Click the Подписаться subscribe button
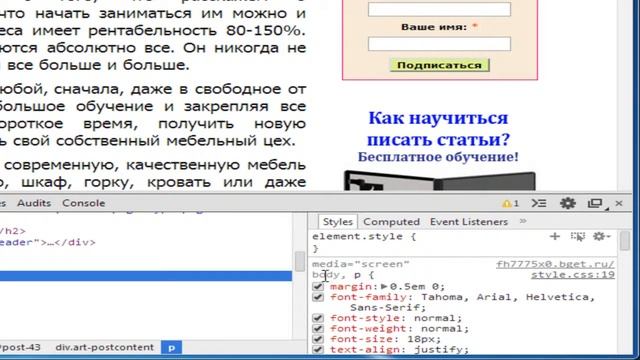Screen dimensions: 640x360 439,65
